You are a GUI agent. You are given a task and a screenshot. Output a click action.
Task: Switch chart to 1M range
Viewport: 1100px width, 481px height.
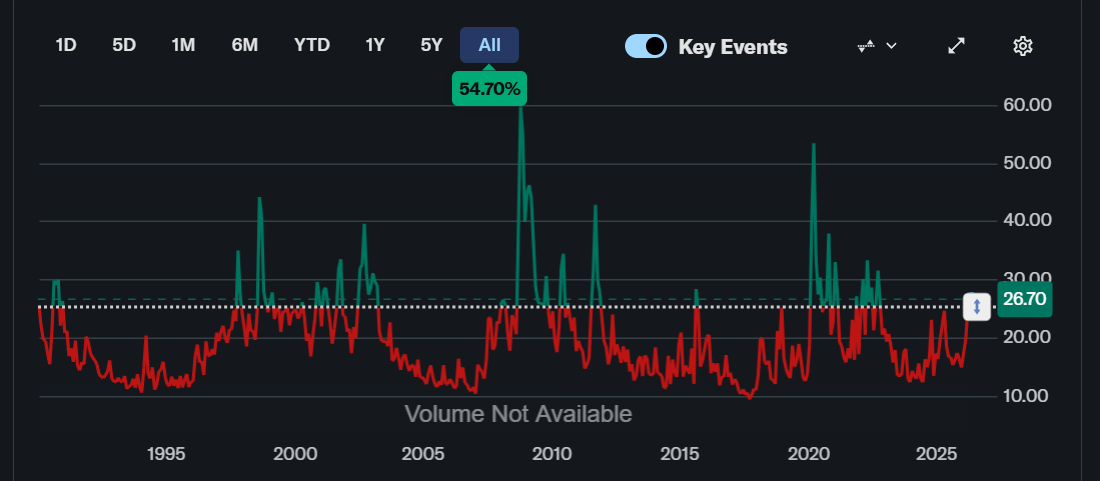[x=183, y=46]
